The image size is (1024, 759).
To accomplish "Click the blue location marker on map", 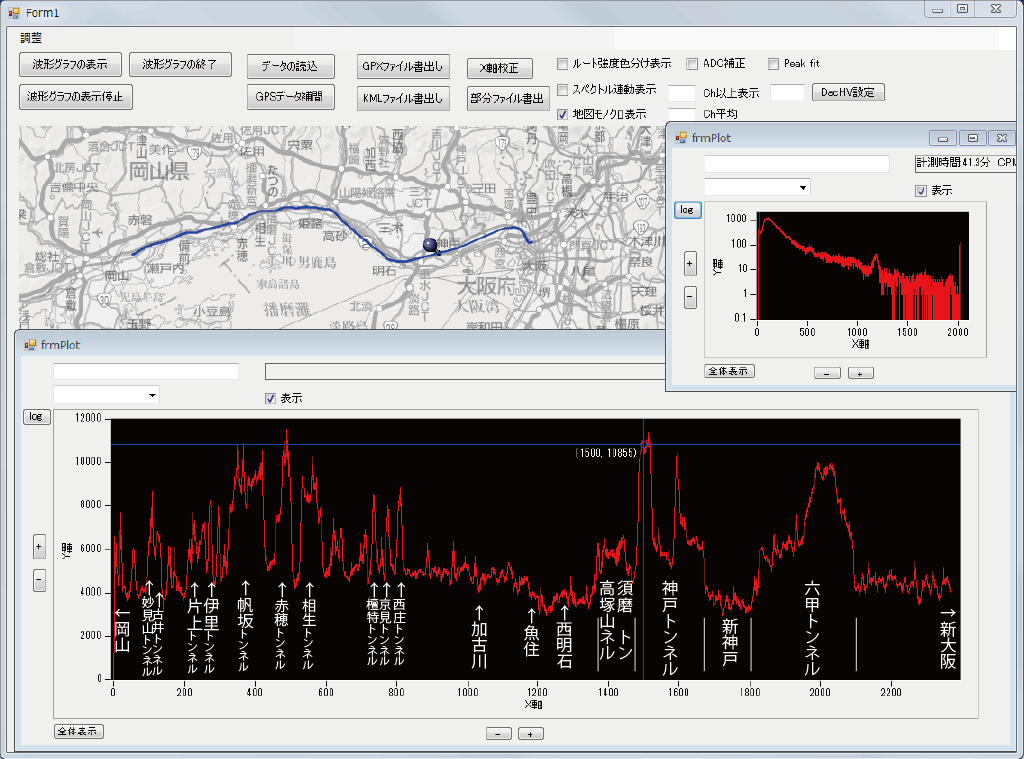I will (430, 245).
